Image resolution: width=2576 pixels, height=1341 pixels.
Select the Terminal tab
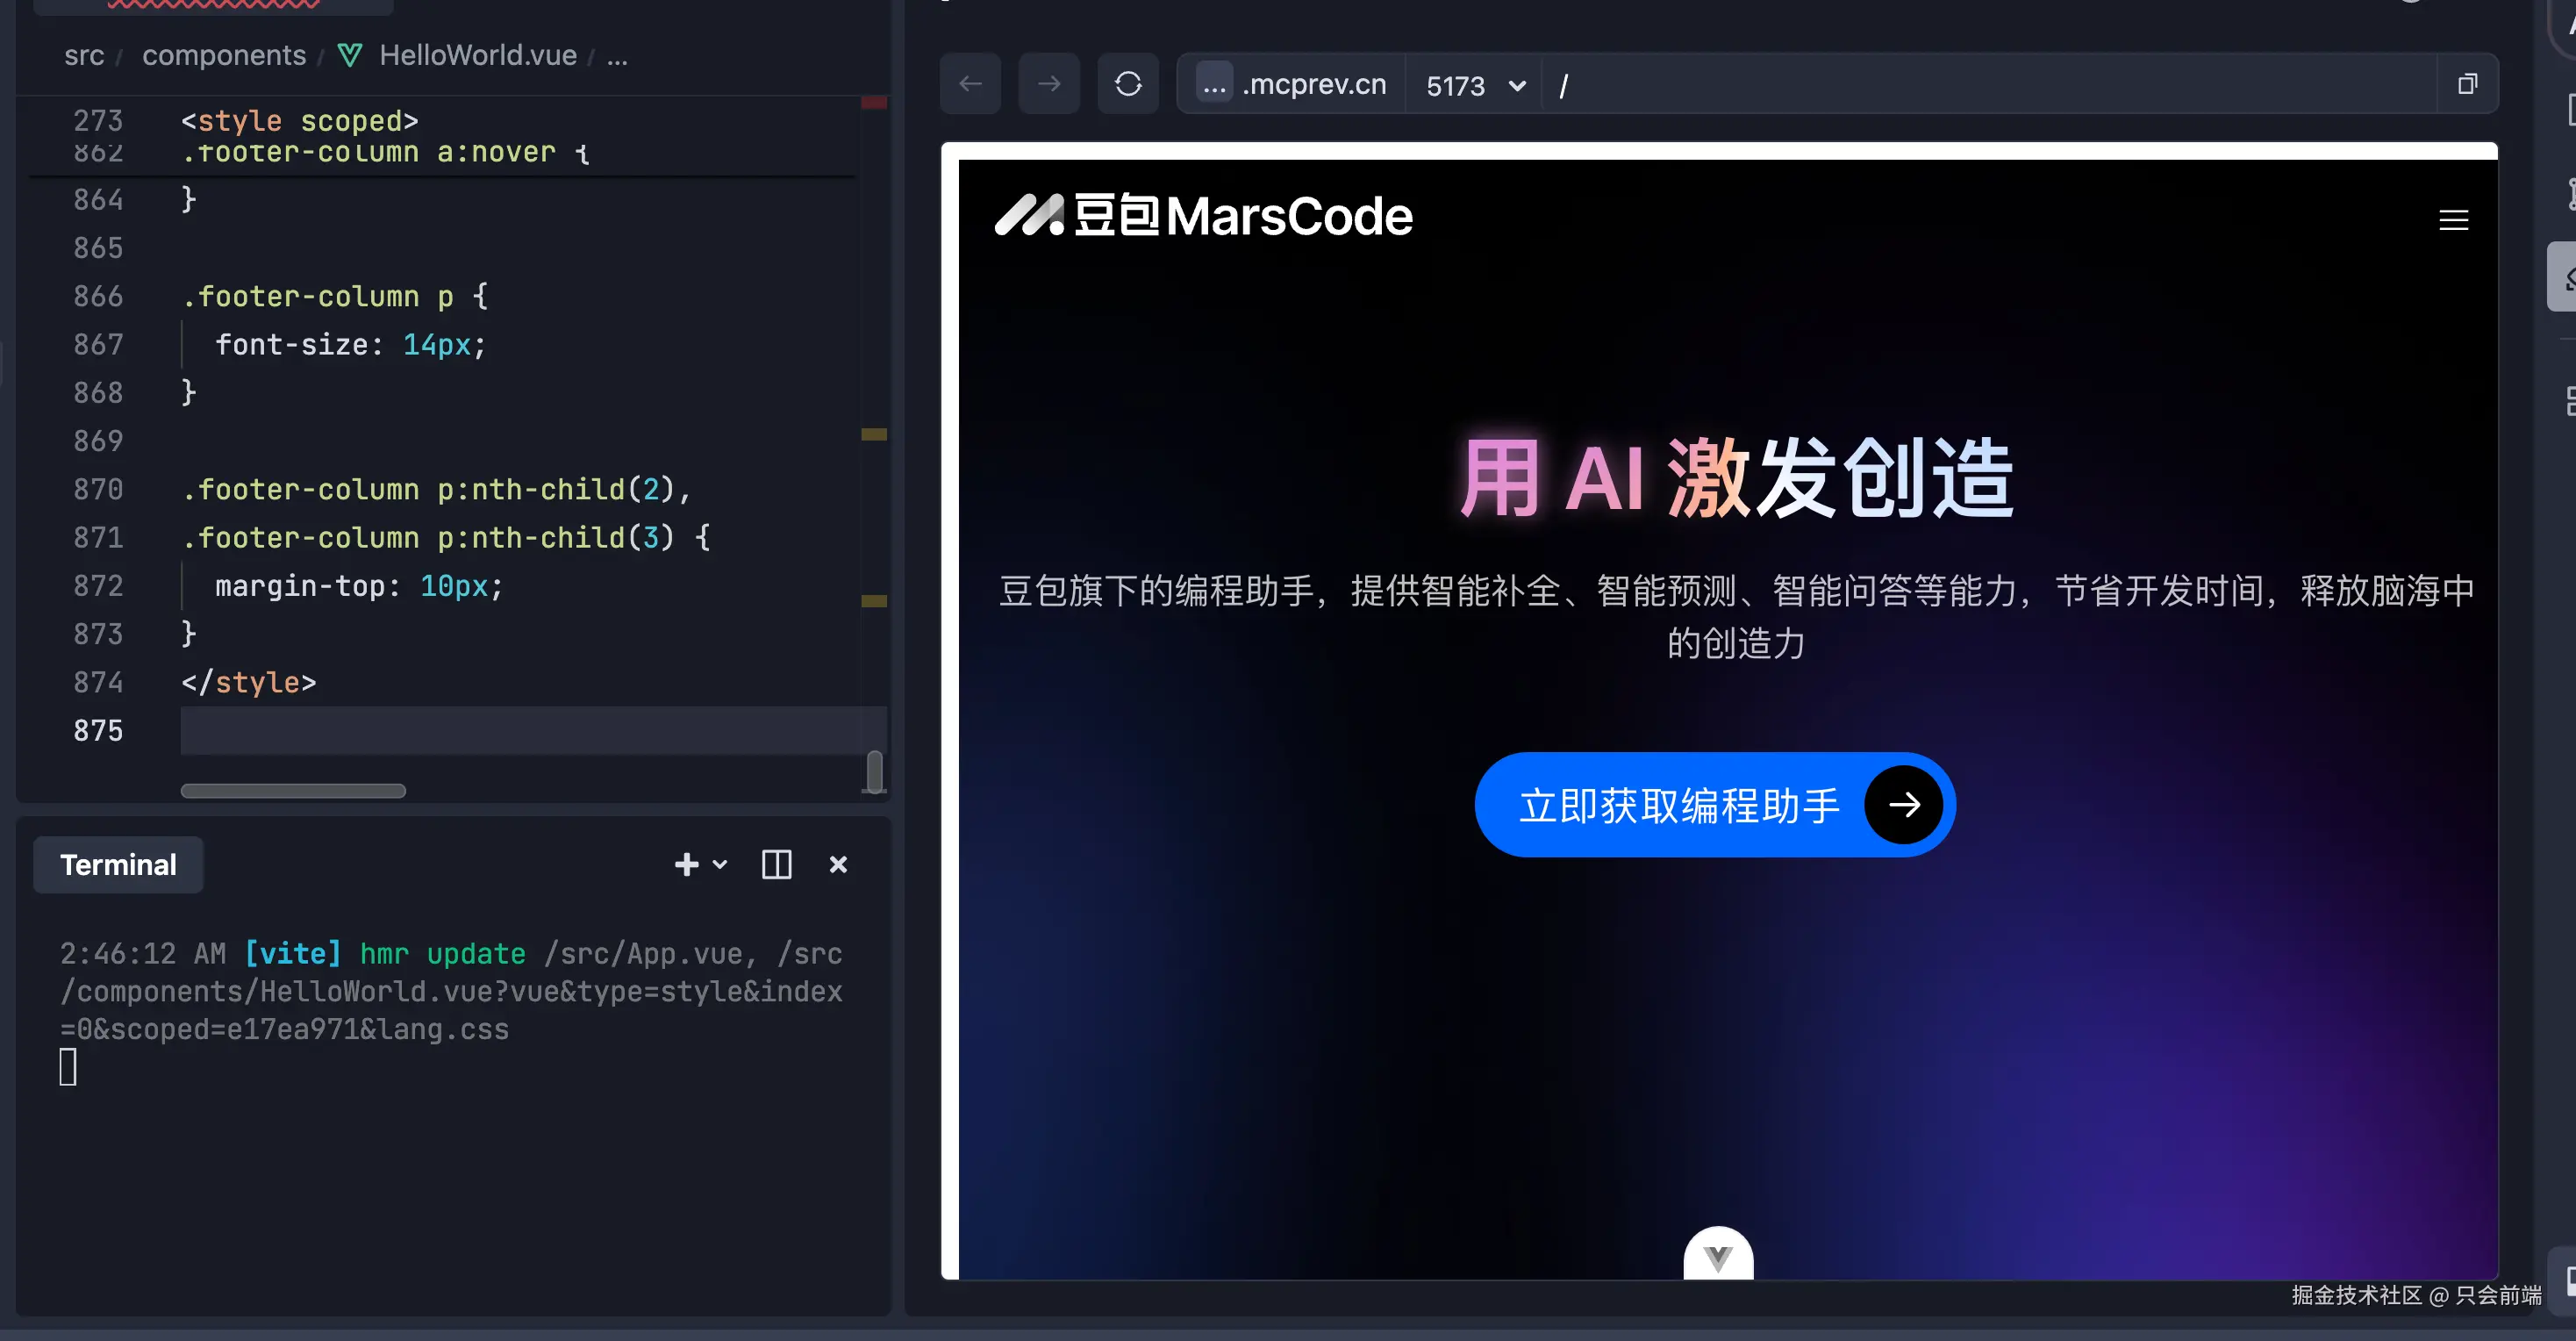click(118, 864)
